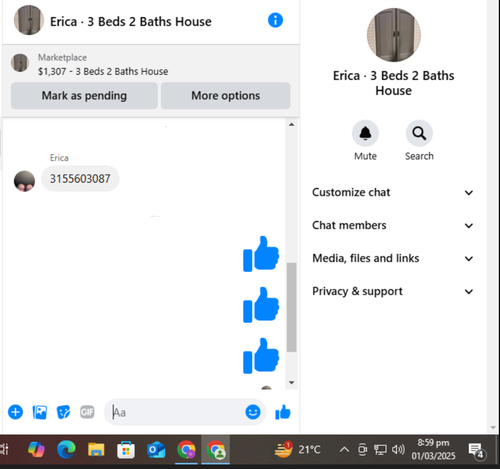Open the large listing photo in the details panel
Viewport: 500px width, 469px height.
click(x=394, y=35)
